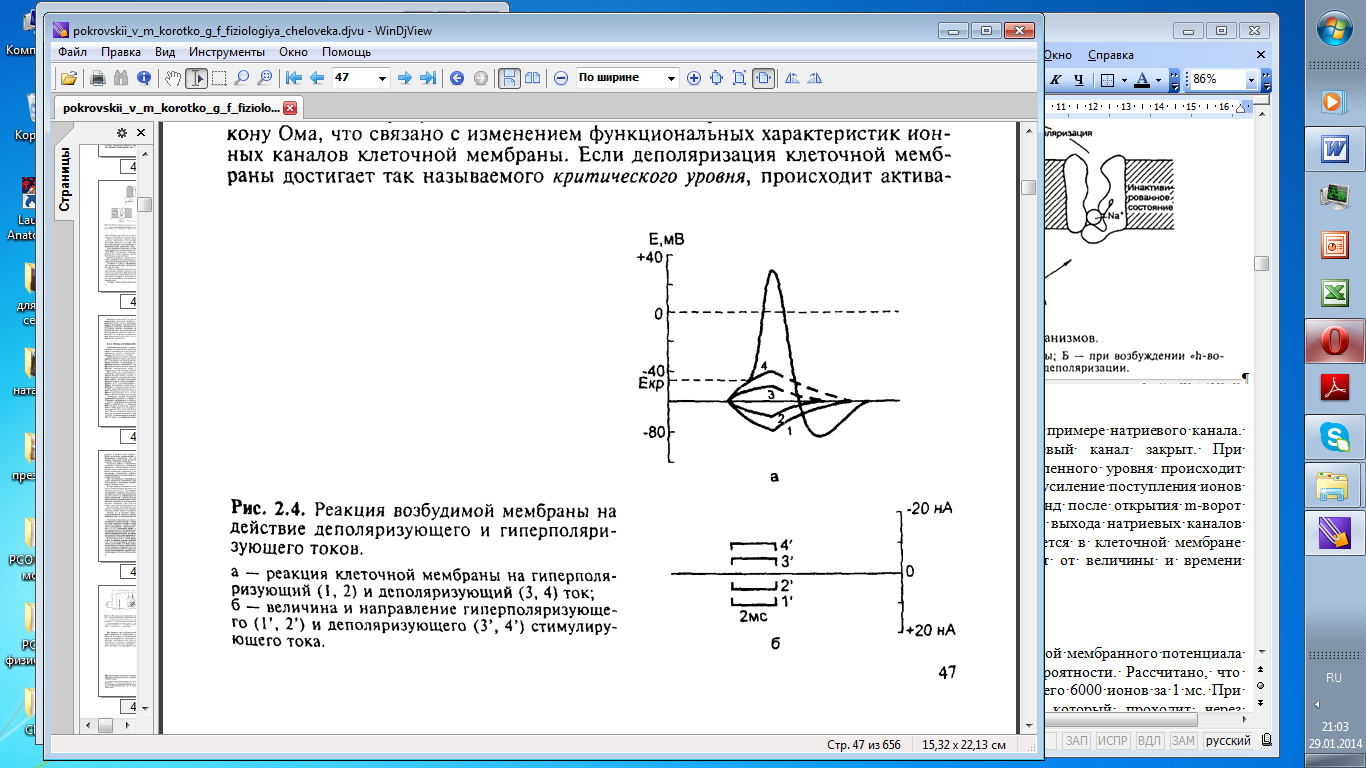The height and width of the screenshot is (768, 1366).
Task: Click the Windows Start orb
Action: pyautogui.click(x=1333, y=29)
